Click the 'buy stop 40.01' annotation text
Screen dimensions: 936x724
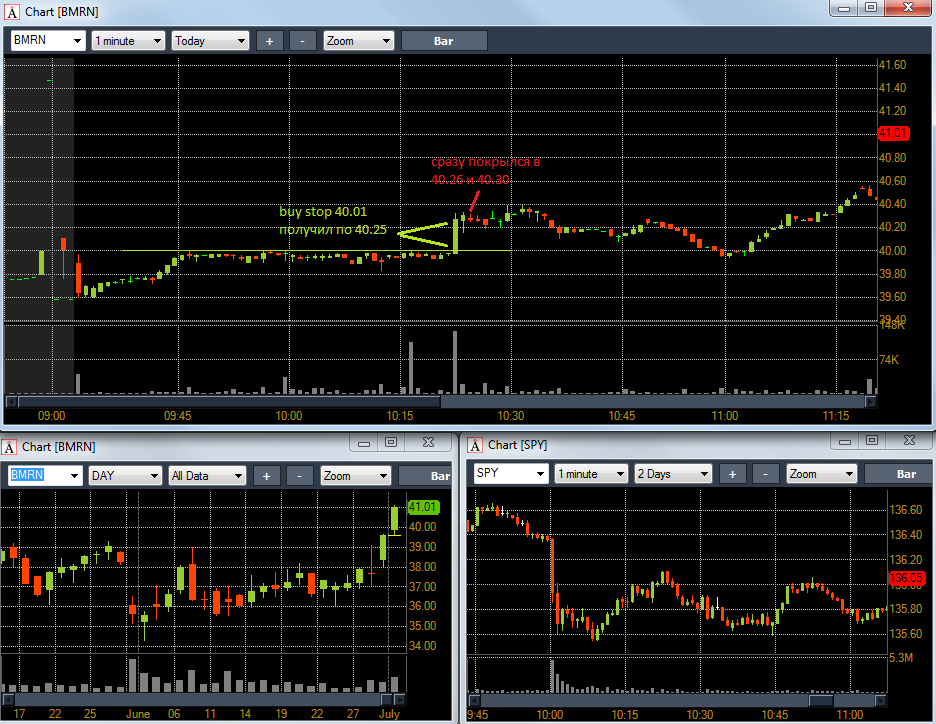tap(323, 211)
